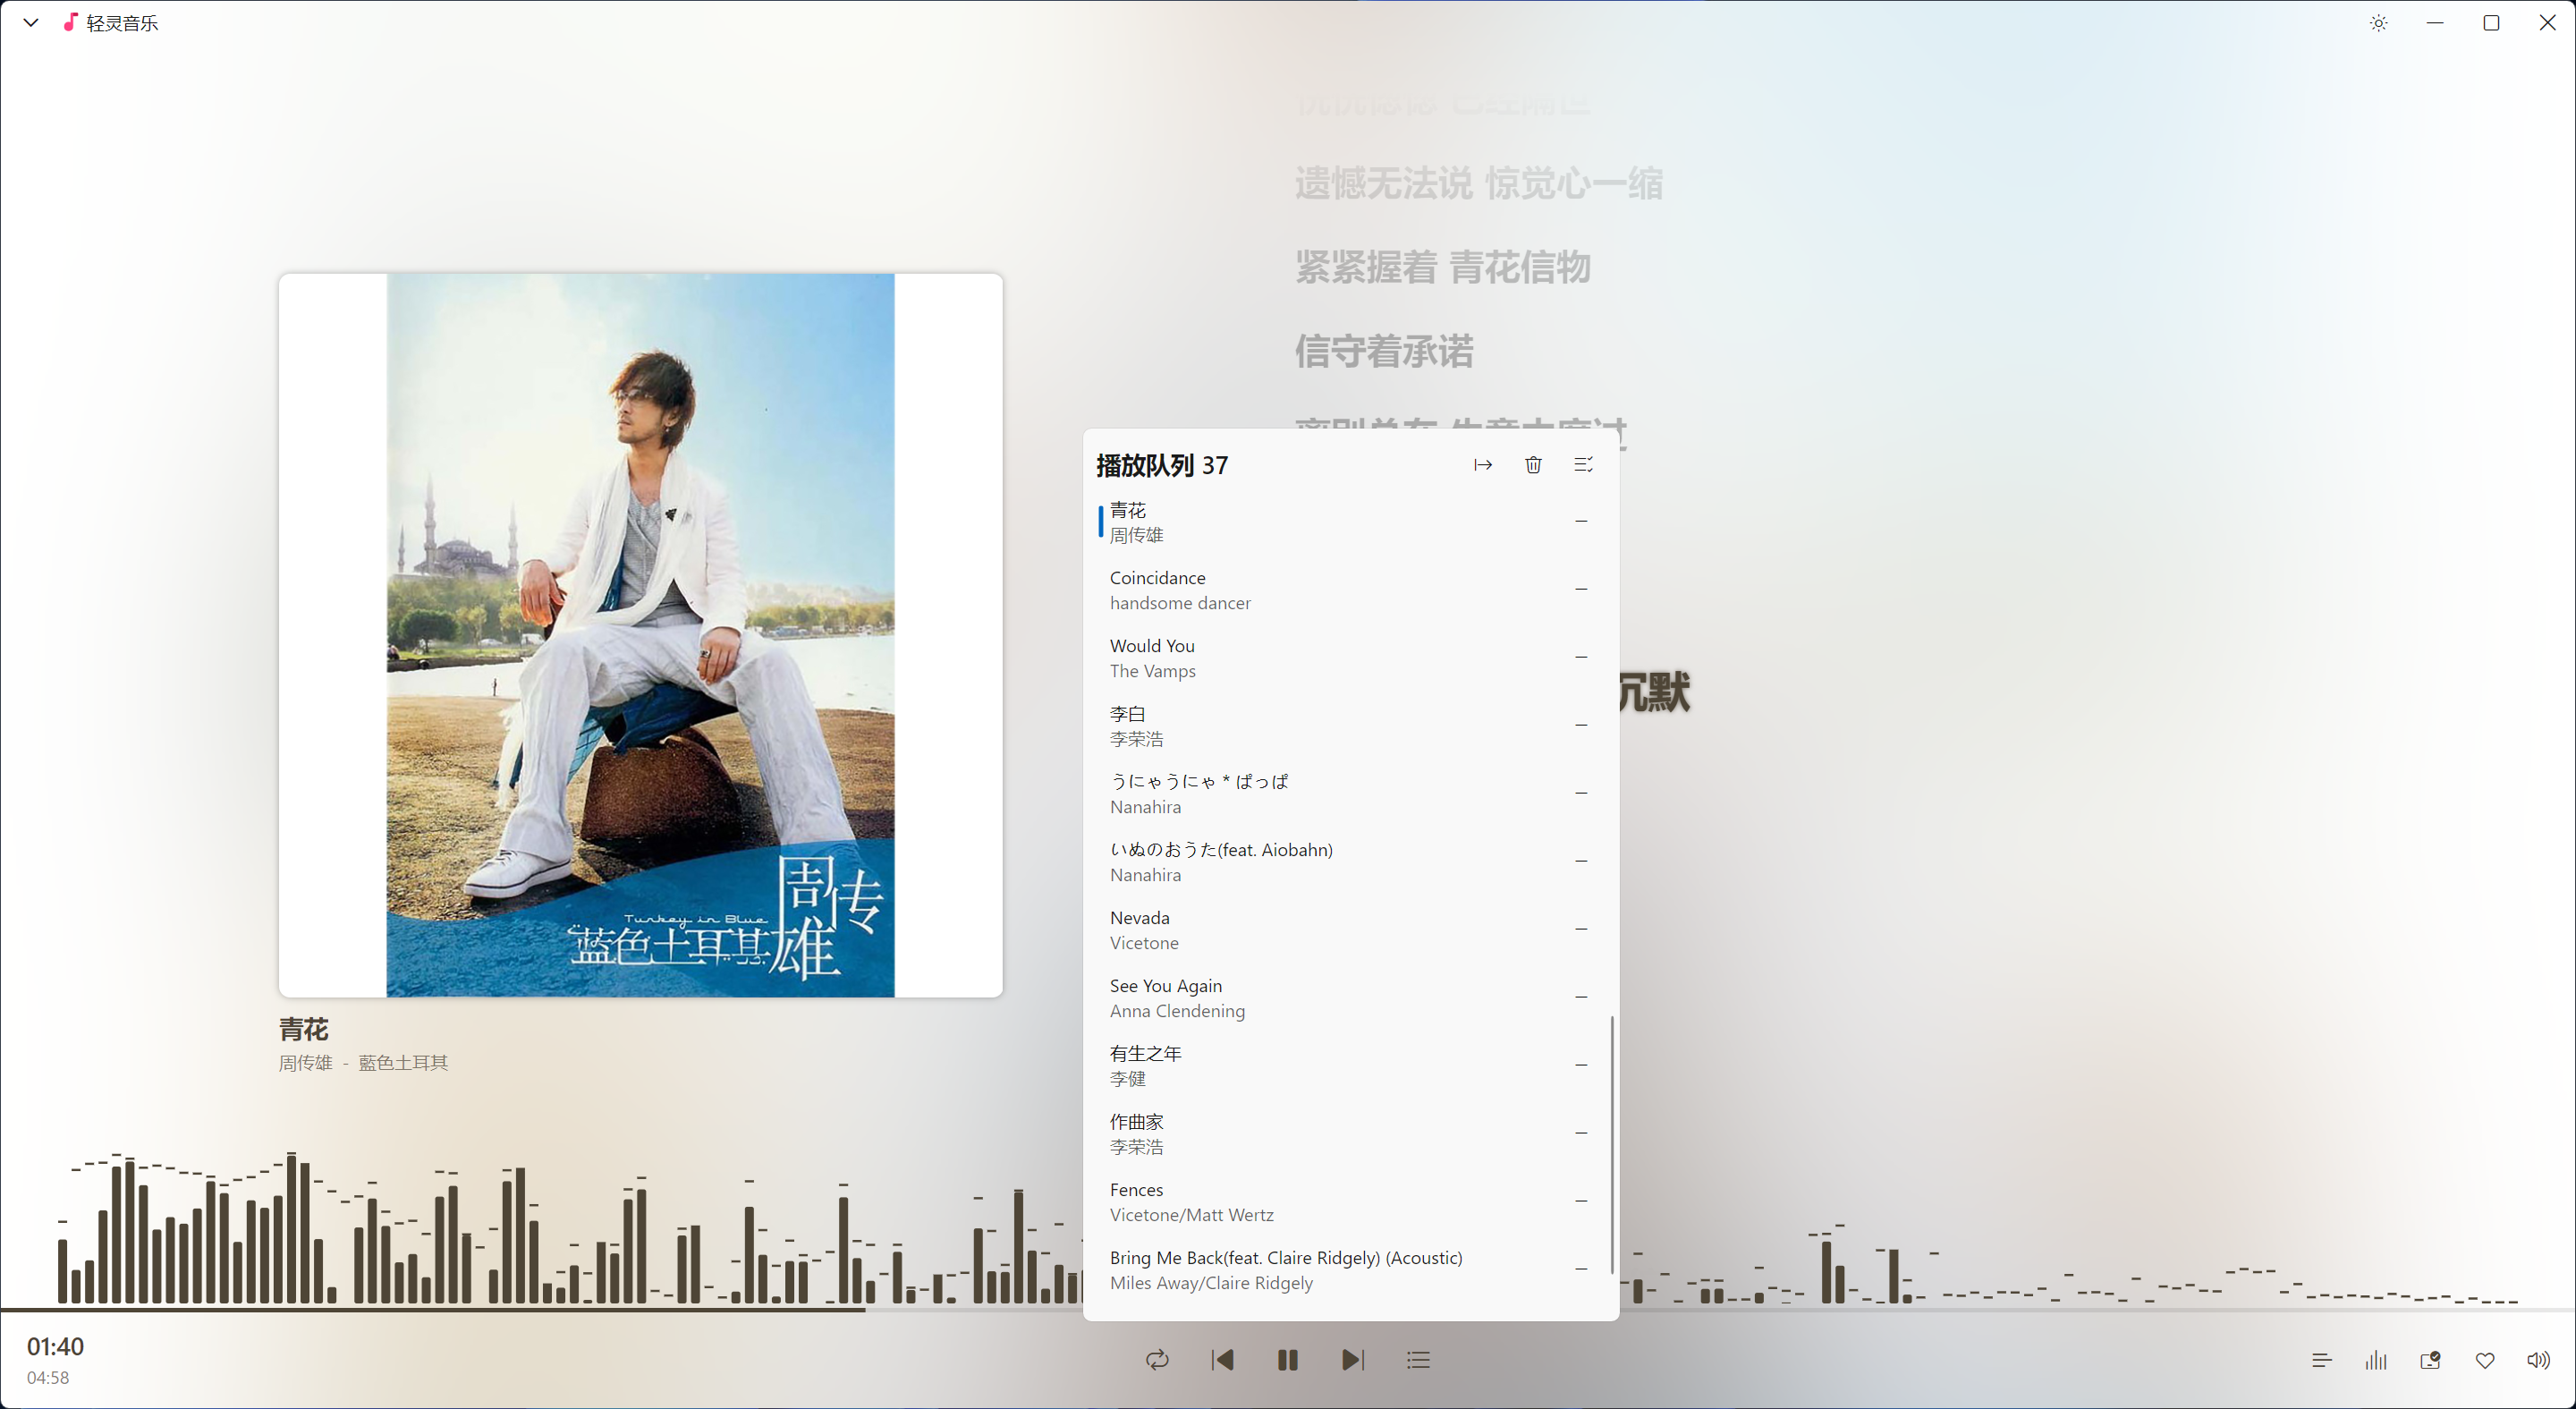Remove Fences from the play queue

[x=1581, y=1201]
